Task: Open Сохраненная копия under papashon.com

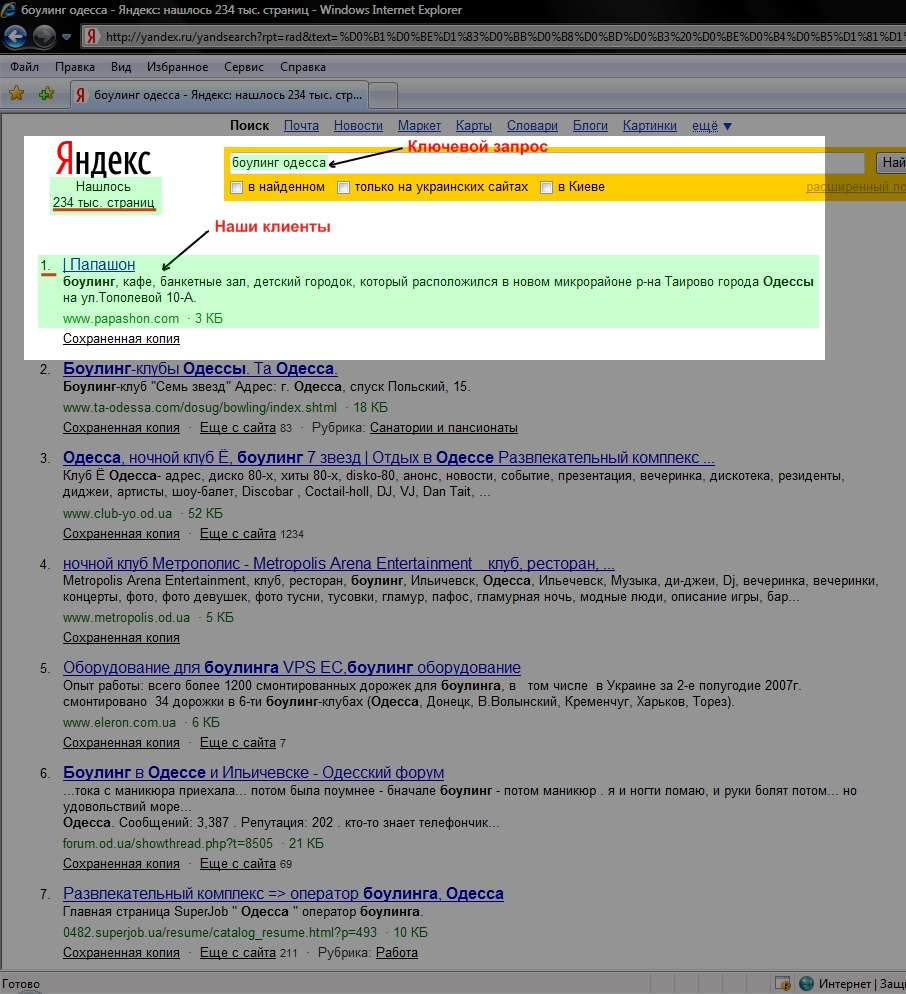Action: tap(121, 339)
